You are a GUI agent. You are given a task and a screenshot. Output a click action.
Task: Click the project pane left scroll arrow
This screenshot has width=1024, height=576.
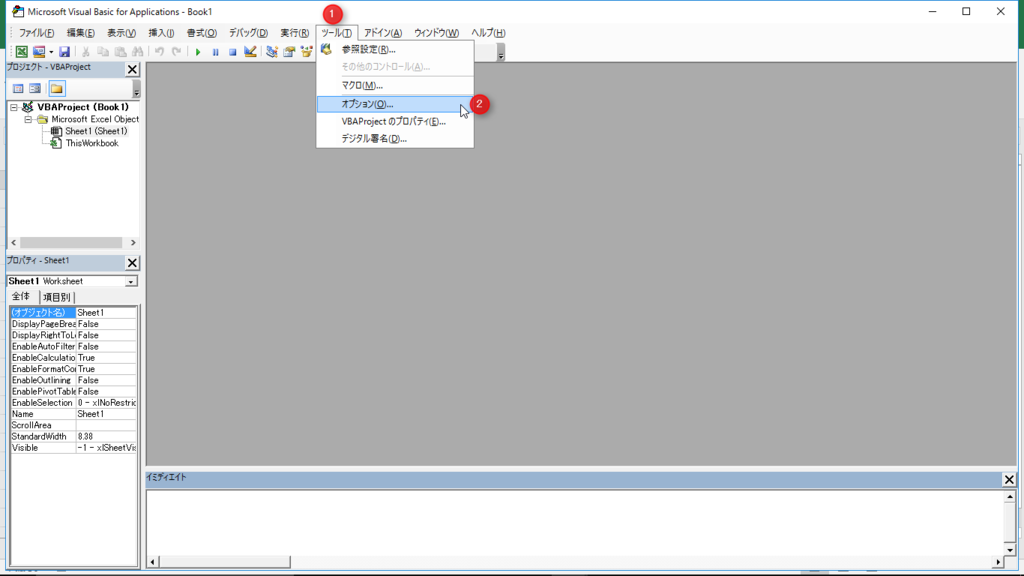point(14,243)
